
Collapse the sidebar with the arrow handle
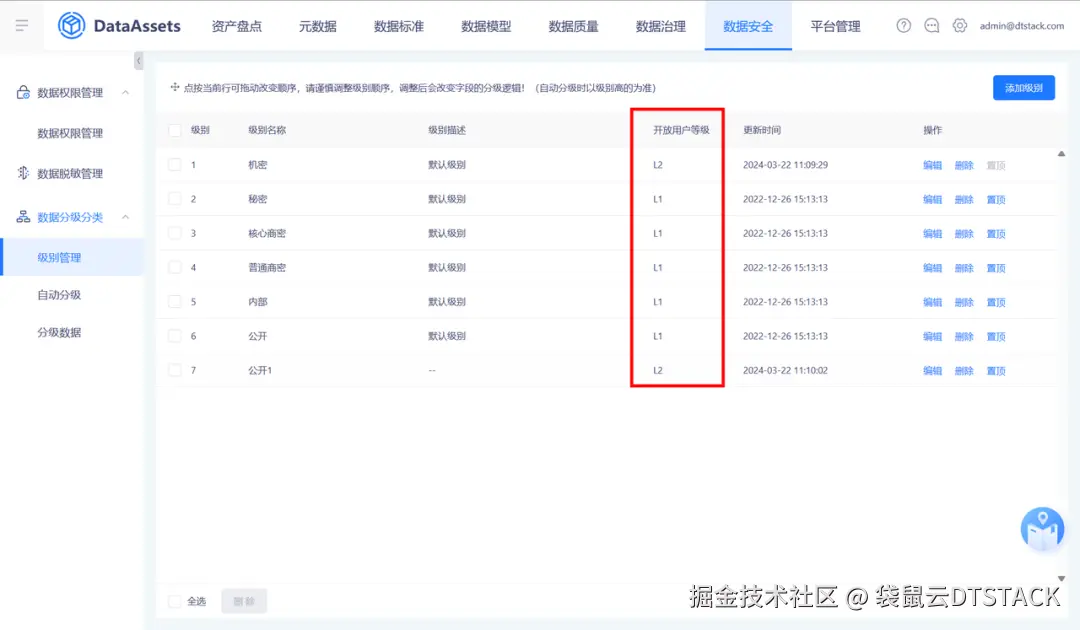138,61
